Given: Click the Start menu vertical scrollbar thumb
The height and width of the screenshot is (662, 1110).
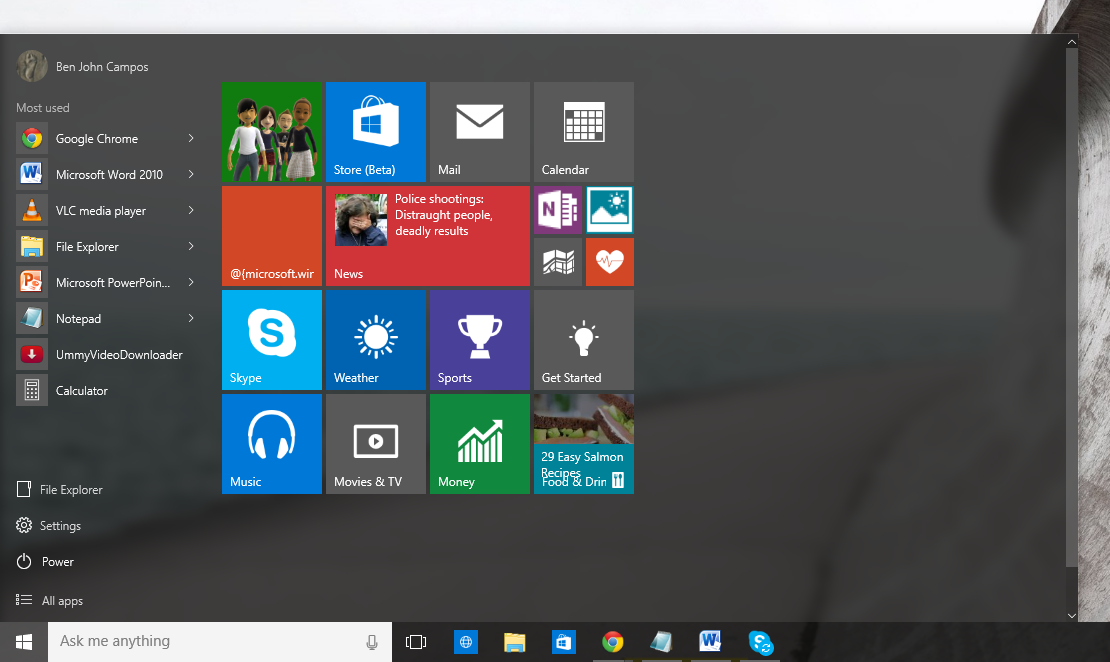Looking at the screenshot, I should [x=1072, y=307].
